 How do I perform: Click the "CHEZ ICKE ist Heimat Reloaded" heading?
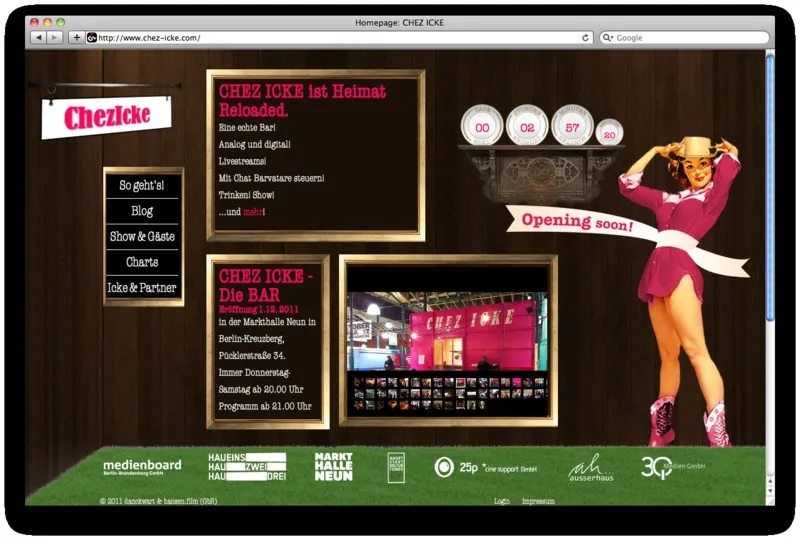302,101
